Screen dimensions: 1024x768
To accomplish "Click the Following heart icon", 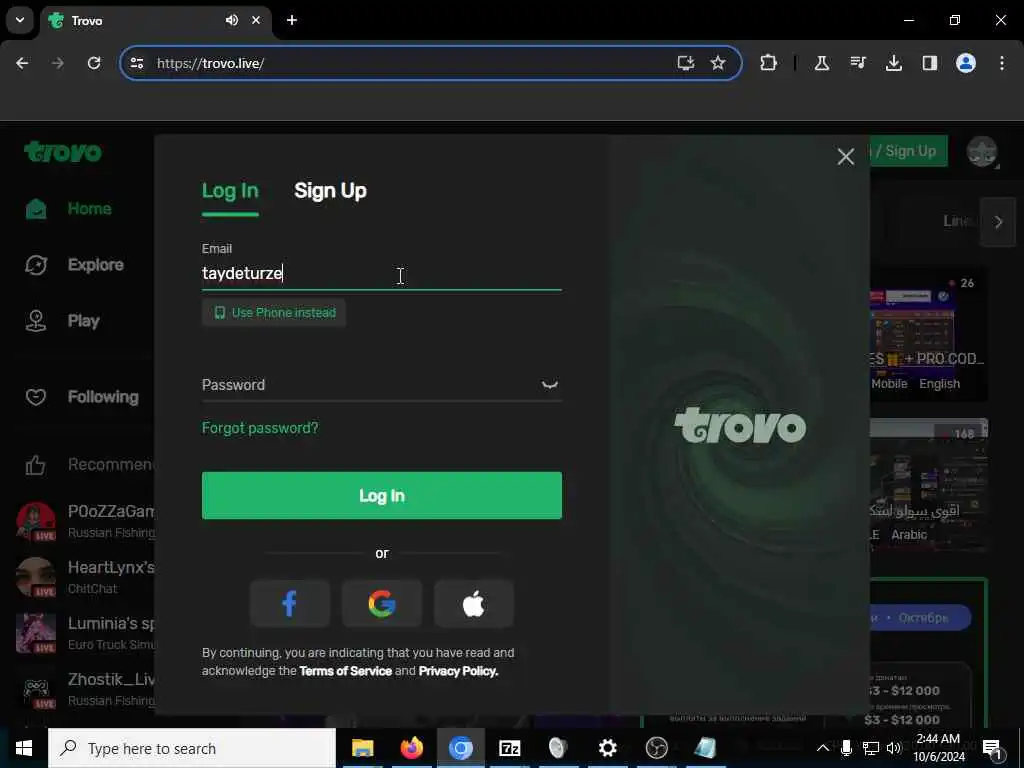I will tap(36, 397).
